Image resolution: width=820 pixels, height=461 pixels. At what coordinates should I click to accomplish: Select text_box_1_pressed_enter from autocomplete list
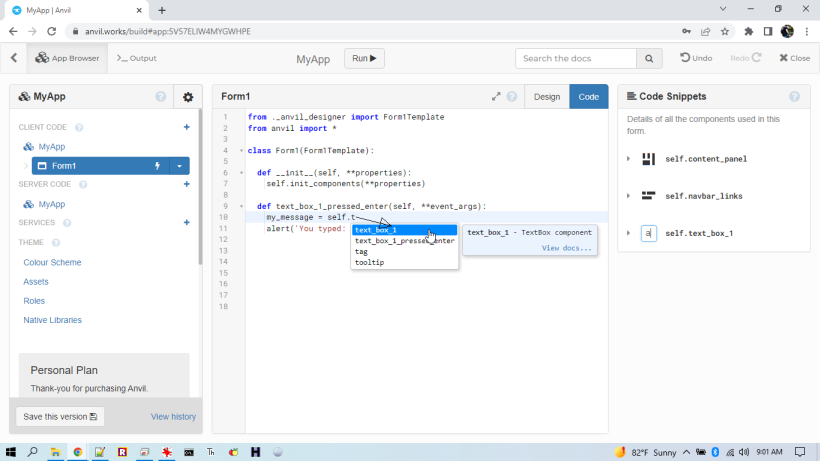[404, 241]
